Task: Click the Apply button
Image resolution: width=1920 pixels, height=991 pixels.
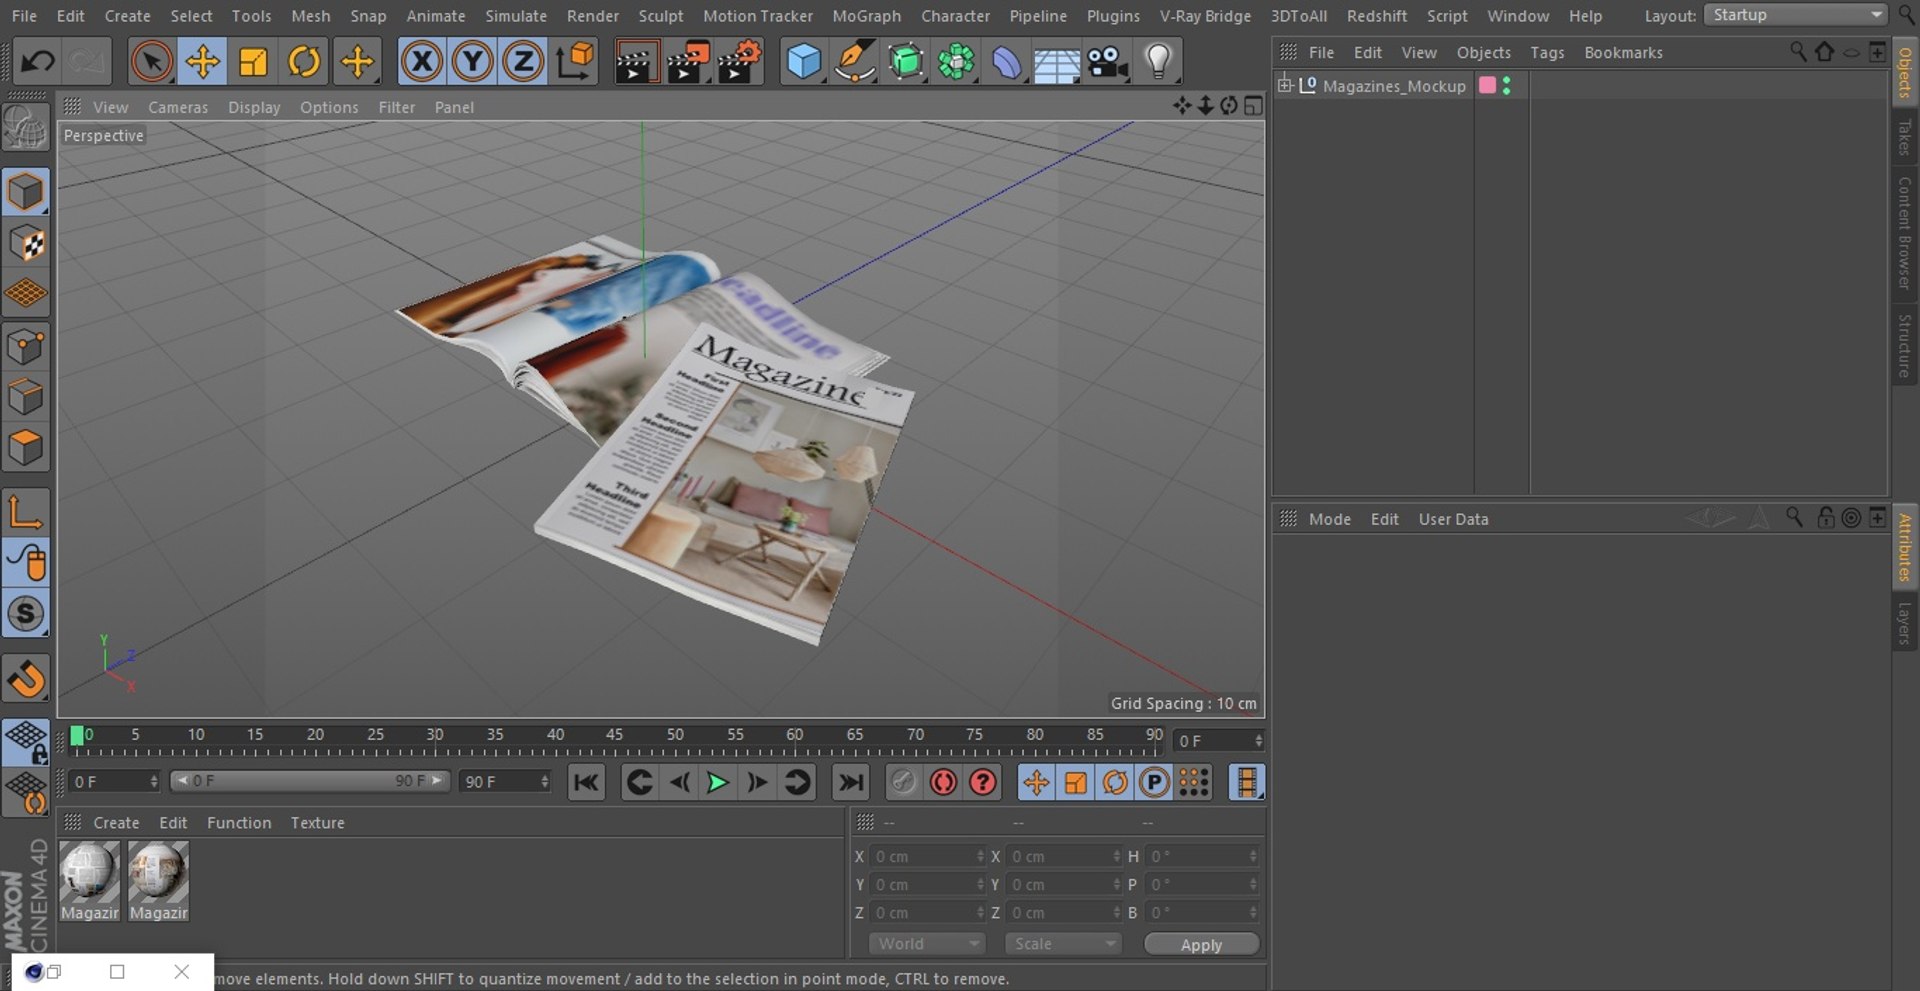Action: 1201,944
